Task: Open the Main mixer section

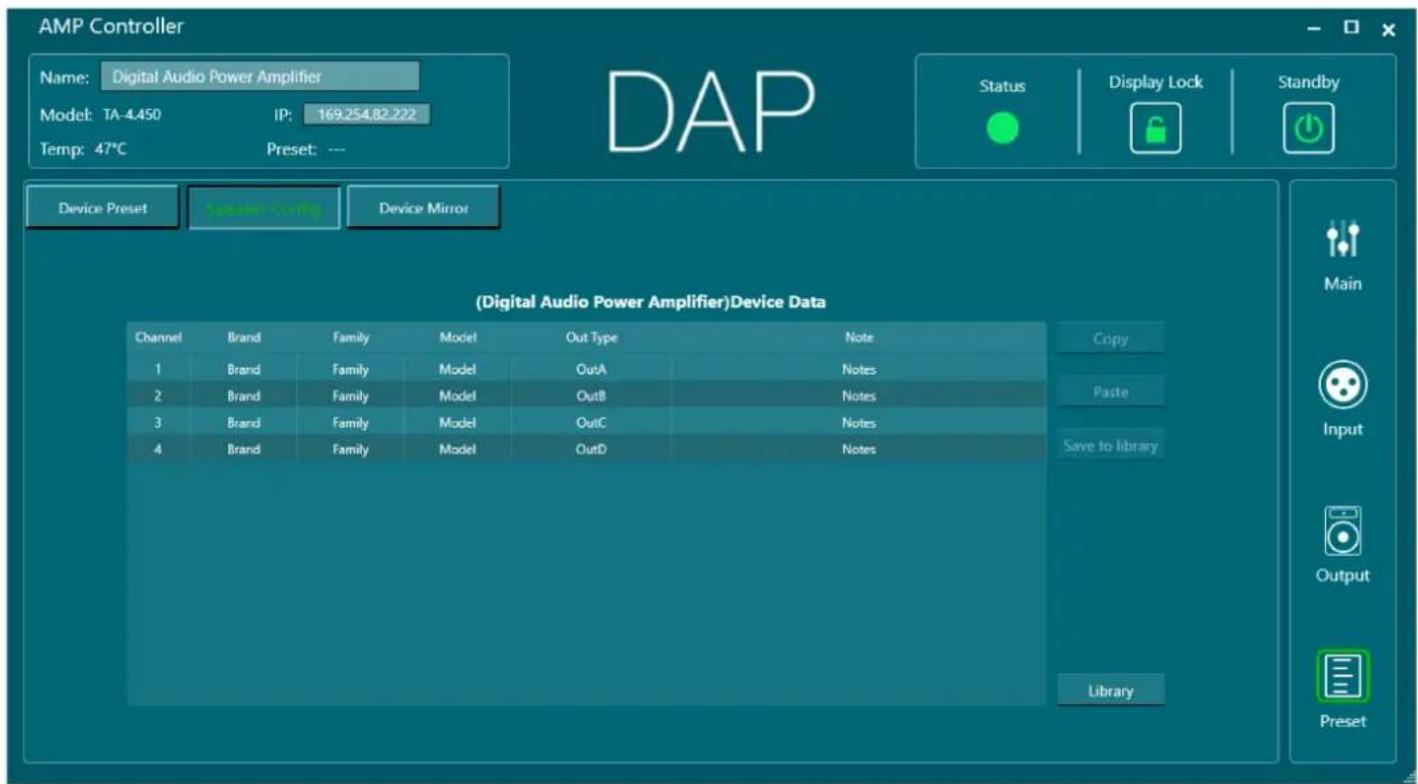Action: click(1343, 254)
